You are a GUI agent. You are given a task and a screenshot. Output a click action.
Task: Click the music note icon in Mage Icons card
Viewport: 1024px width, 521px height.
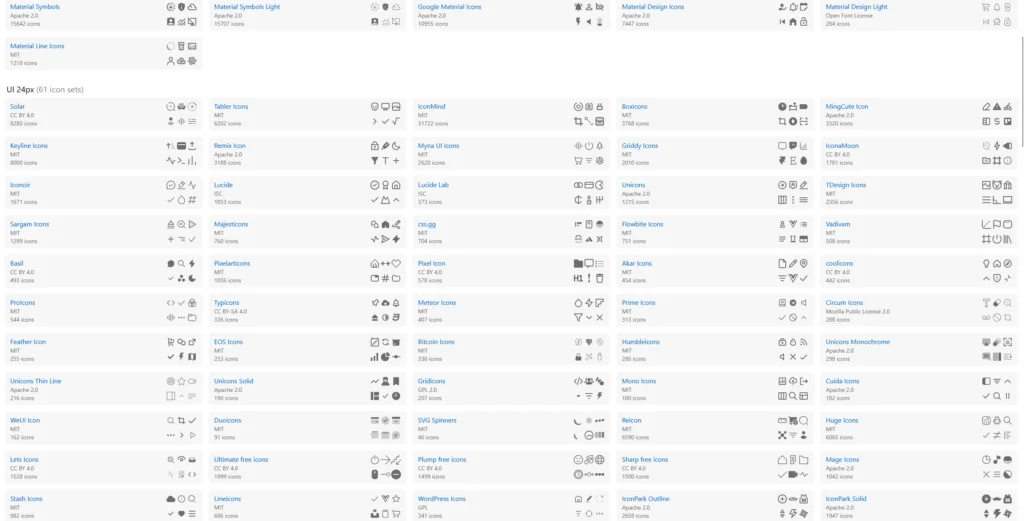997,459
